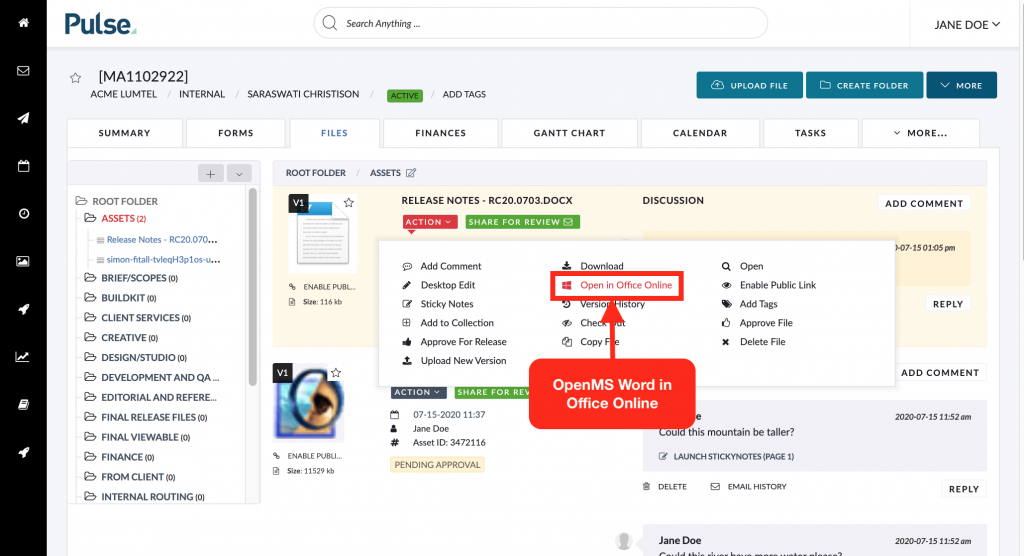Click the clock sidebar icon
Image resolution: width=1024 pixels, height=556 pixels.
click(24, 214)
